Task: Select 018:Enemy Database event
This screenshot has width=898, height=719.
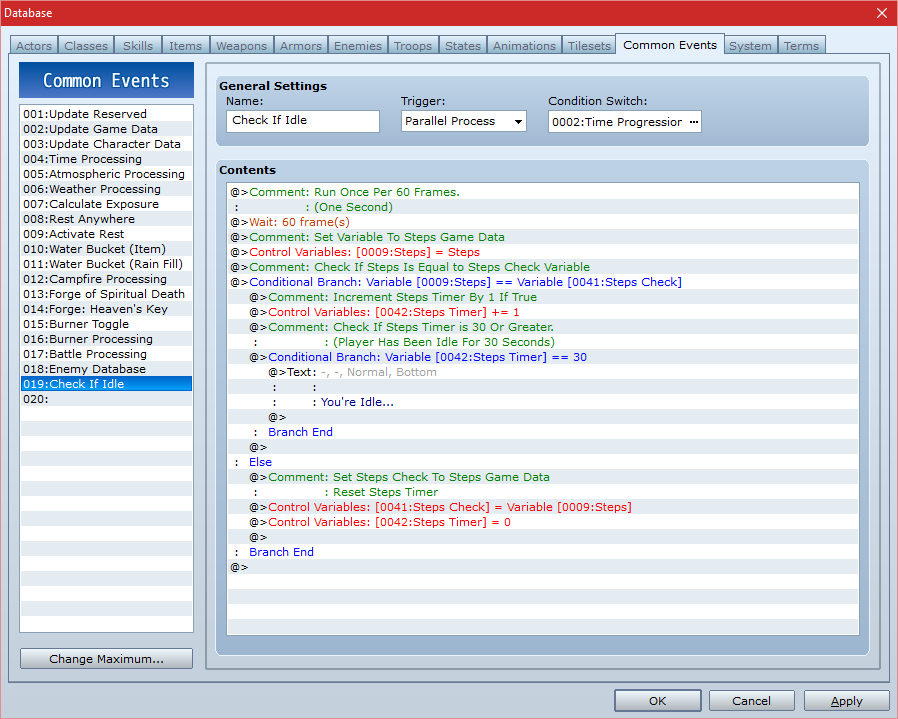Action: (106, 369)
